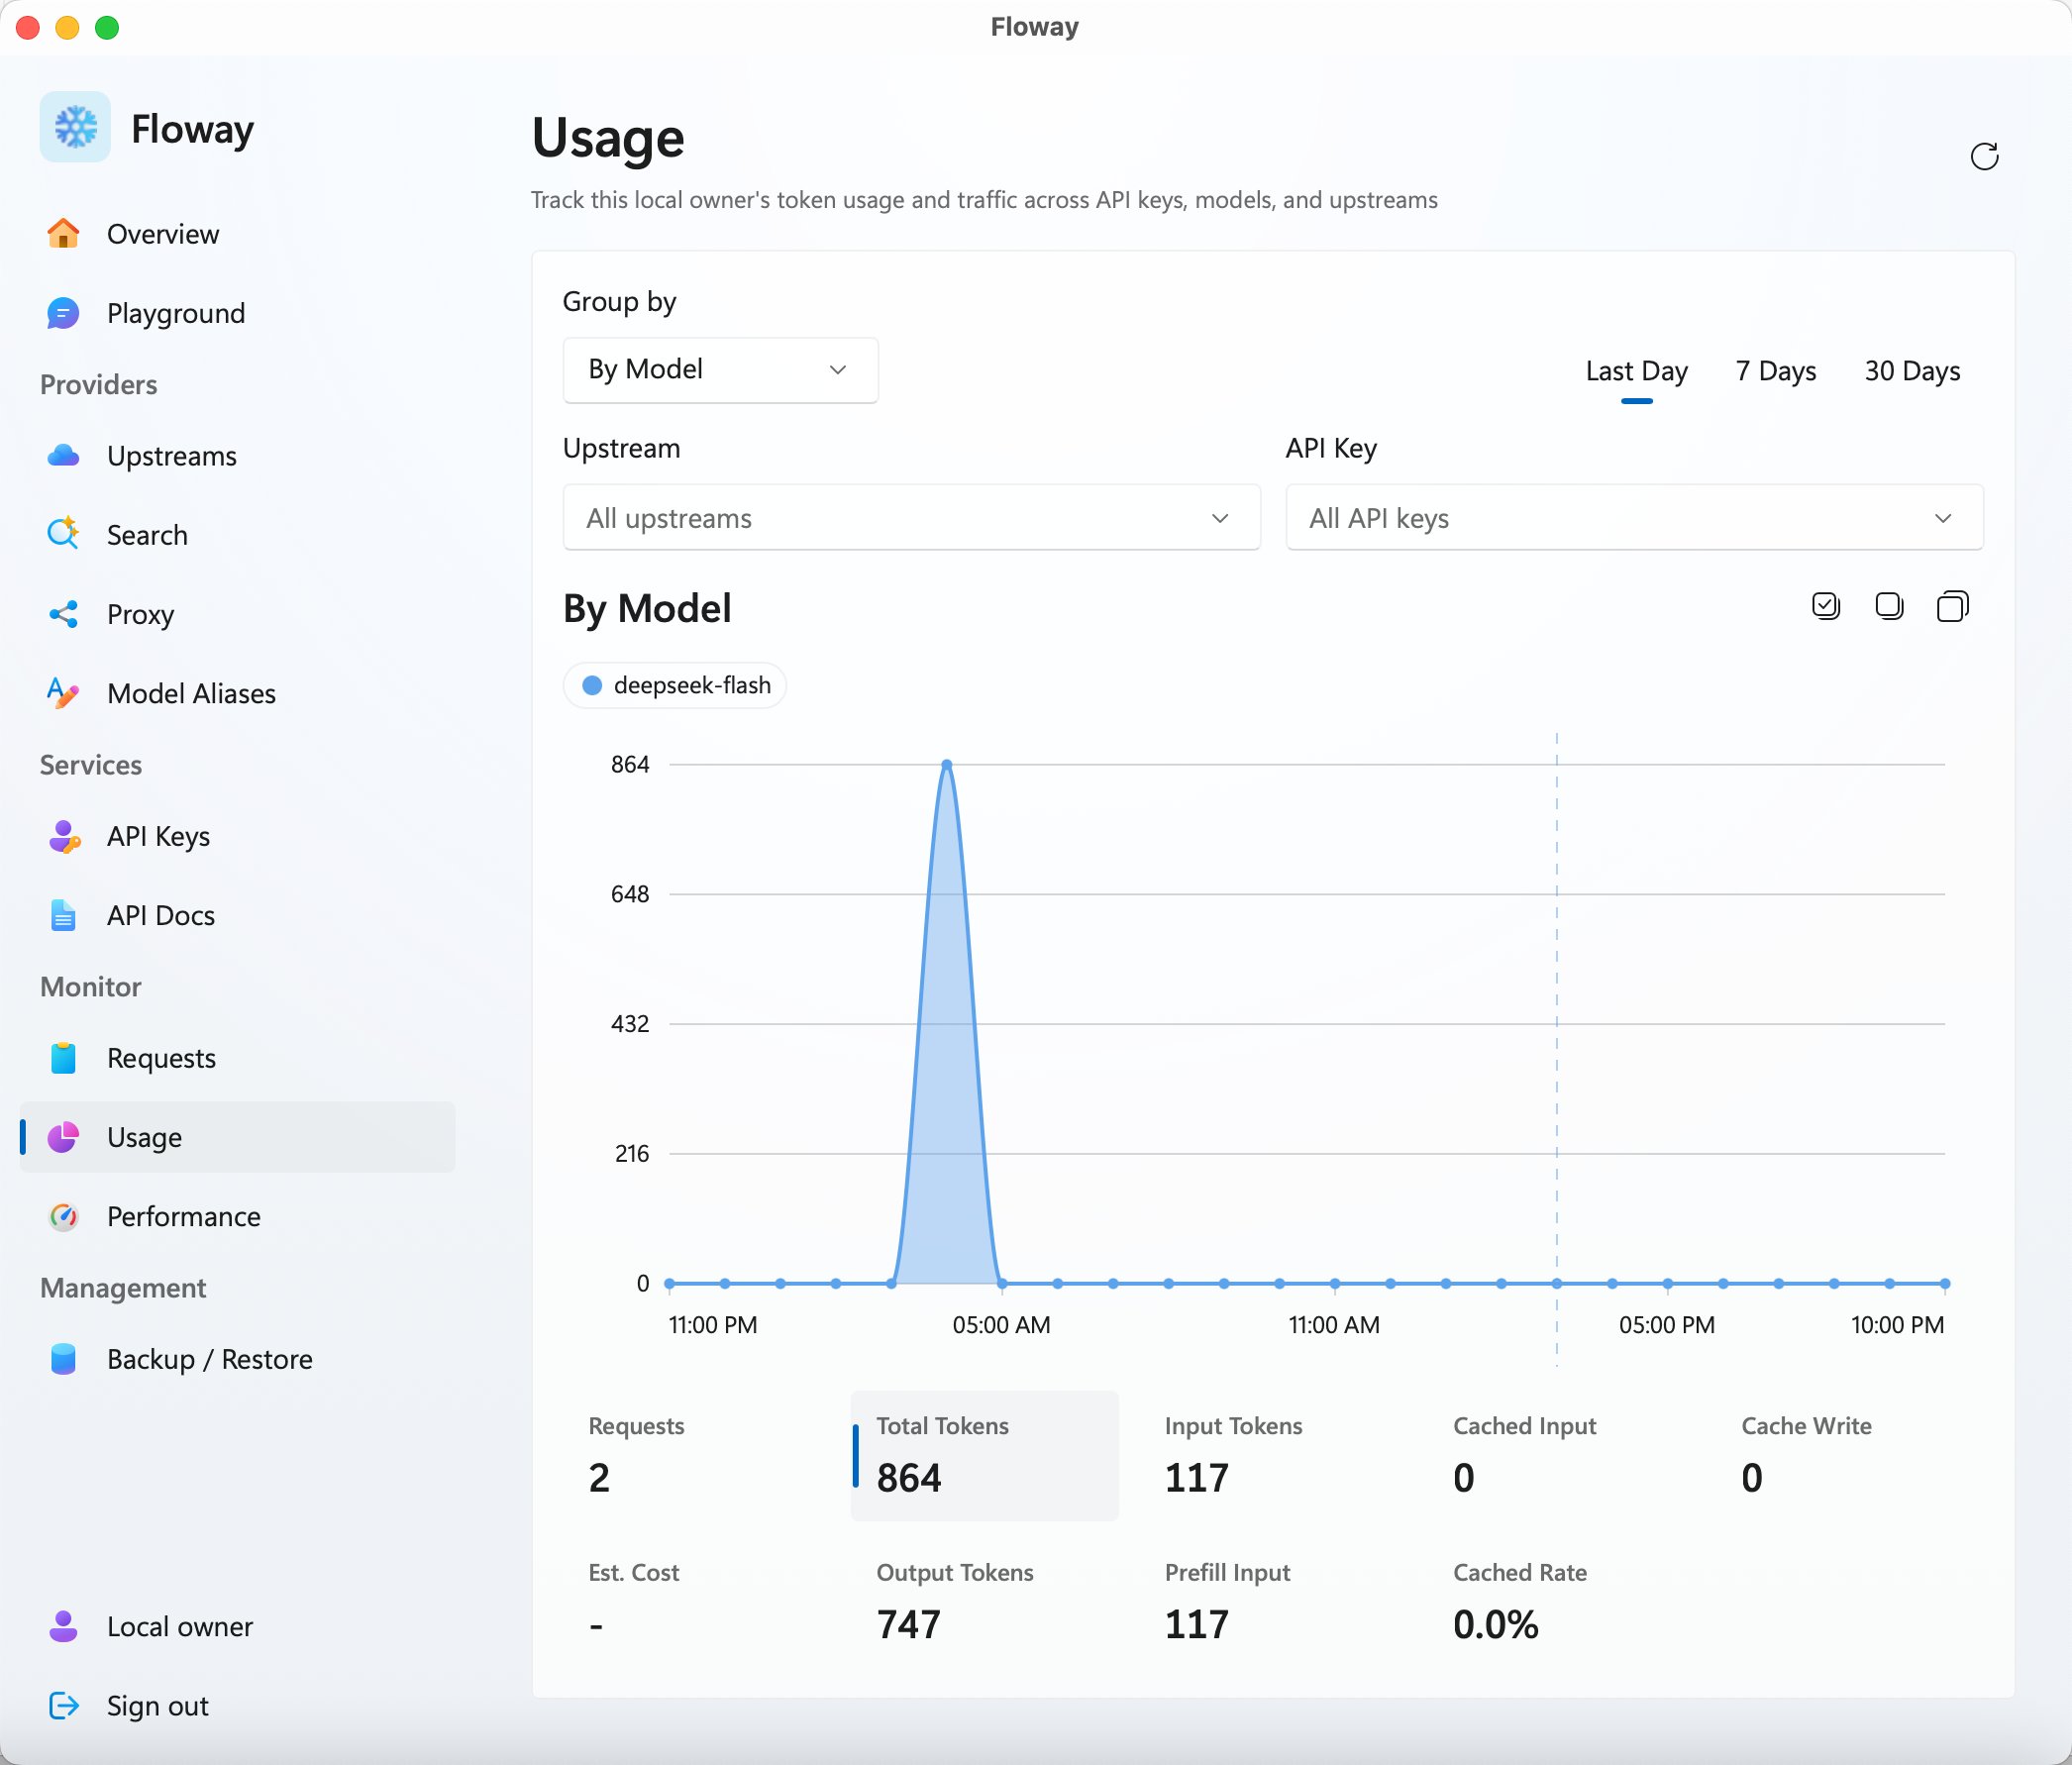This screenshot has height=1765, width=2072.
Task: Open Model Aliases via its pencil icon
Action: [63, 693]
